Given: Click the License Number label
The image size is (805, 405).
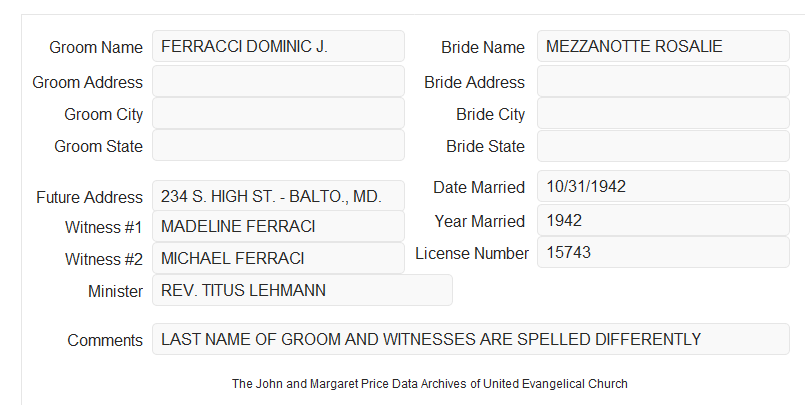Looking at the screenshot, I should (472, 253).
